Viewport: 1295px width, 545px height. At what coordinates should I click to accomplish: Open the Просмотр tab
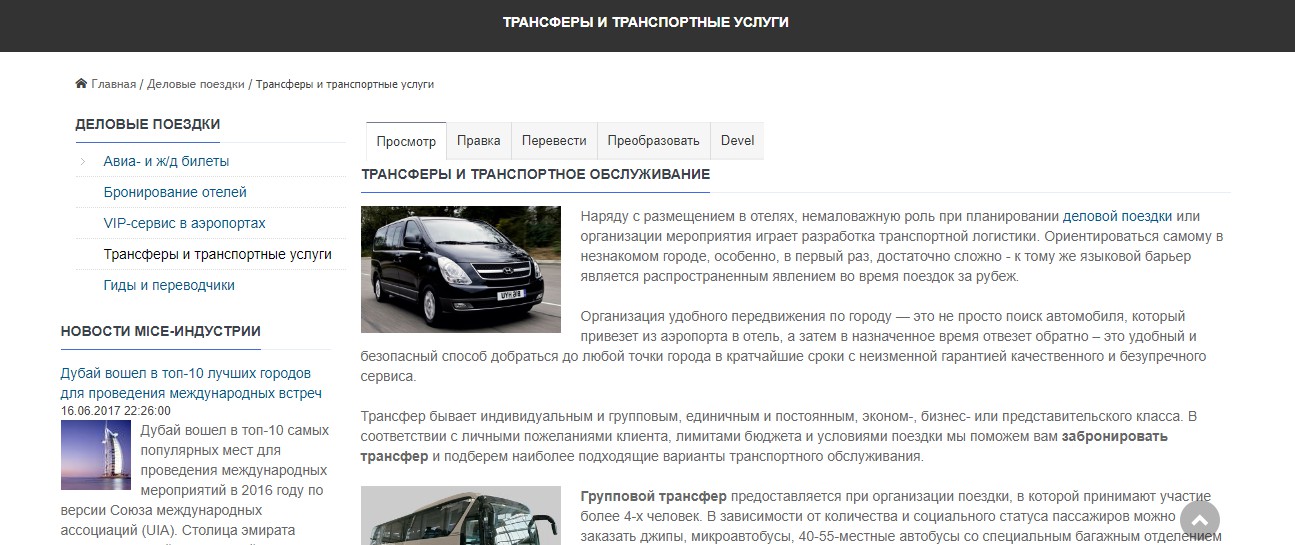point(406,141)
